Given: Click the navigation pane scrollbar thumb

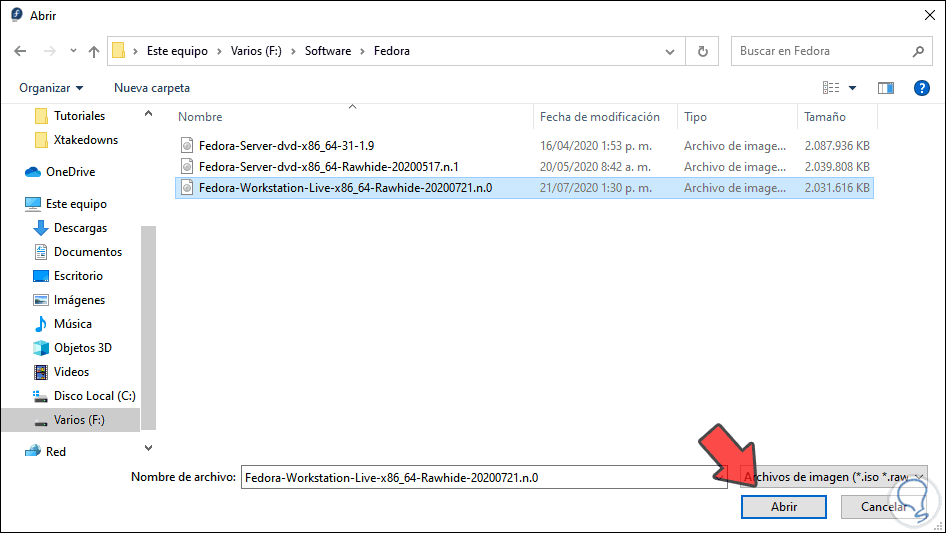Looking at the screenshot, I should point(148,328).
